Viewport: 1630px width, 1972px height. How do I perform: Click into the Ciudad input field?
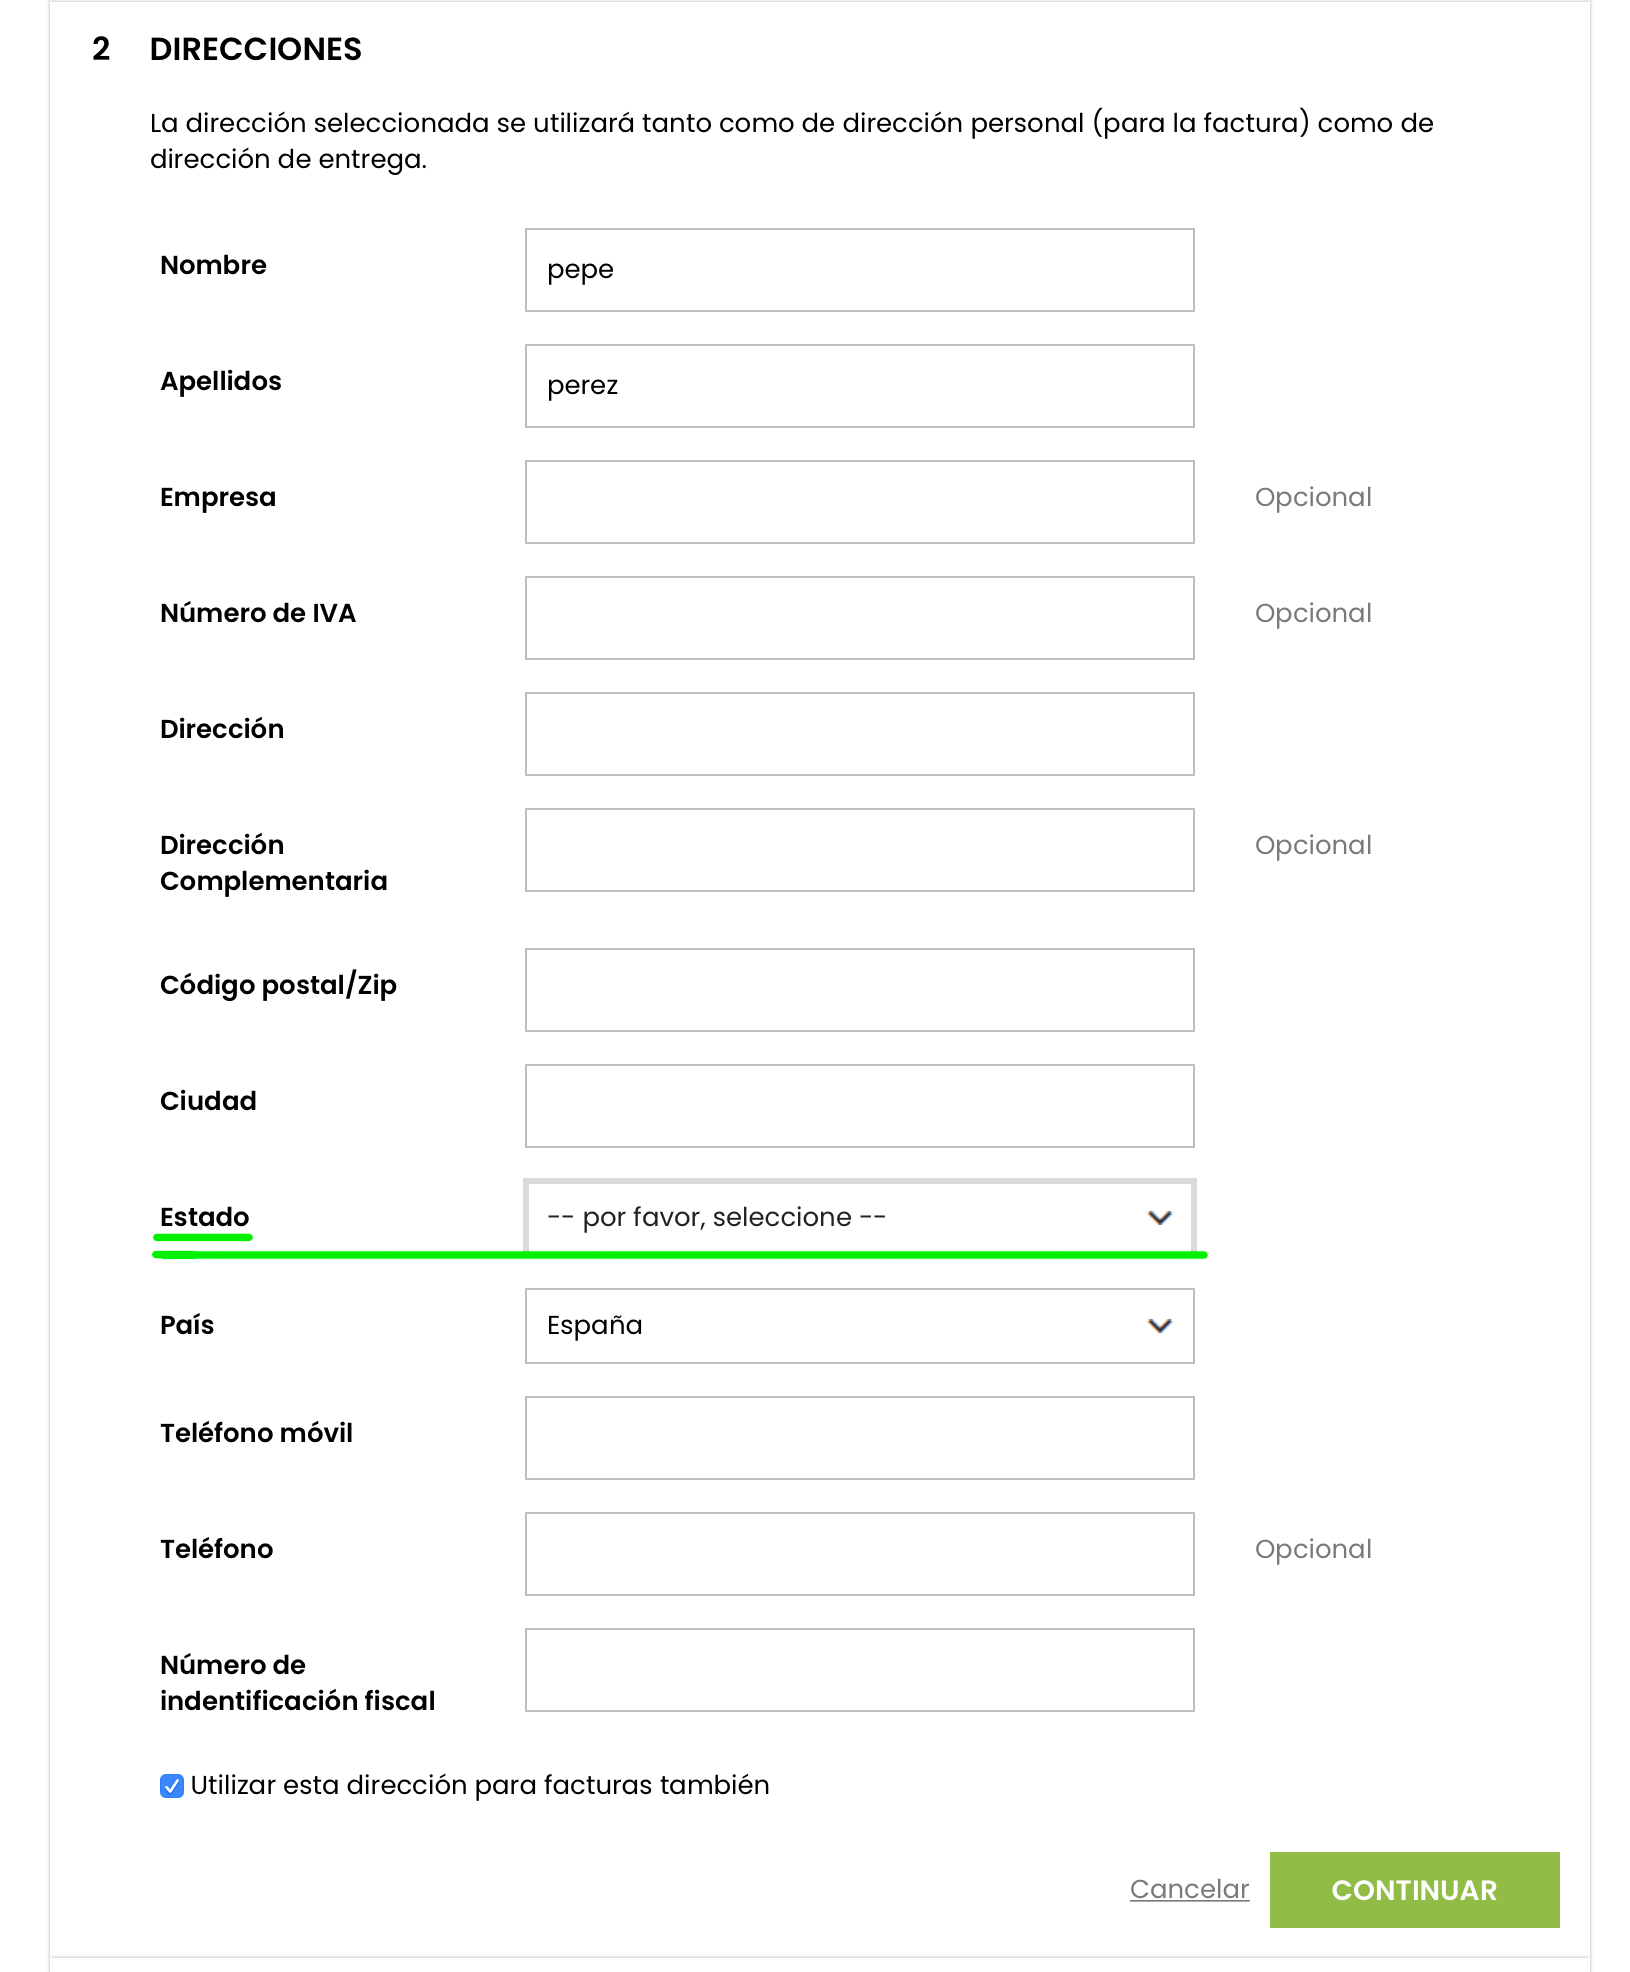coord(860,1106)
